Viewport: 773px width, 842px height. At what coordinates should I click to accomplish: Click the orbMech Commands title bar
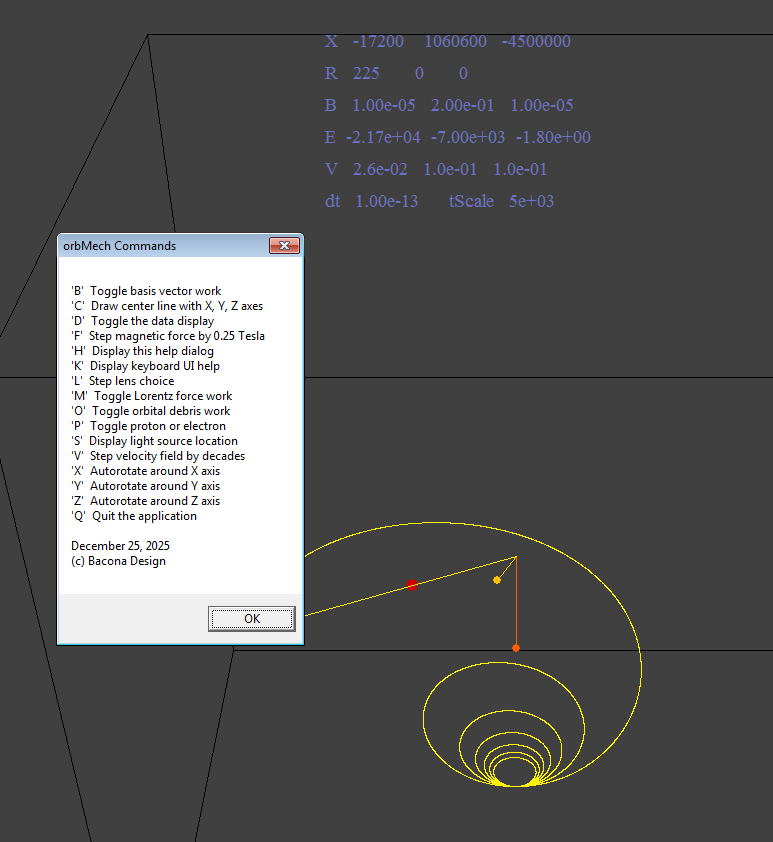160,246
